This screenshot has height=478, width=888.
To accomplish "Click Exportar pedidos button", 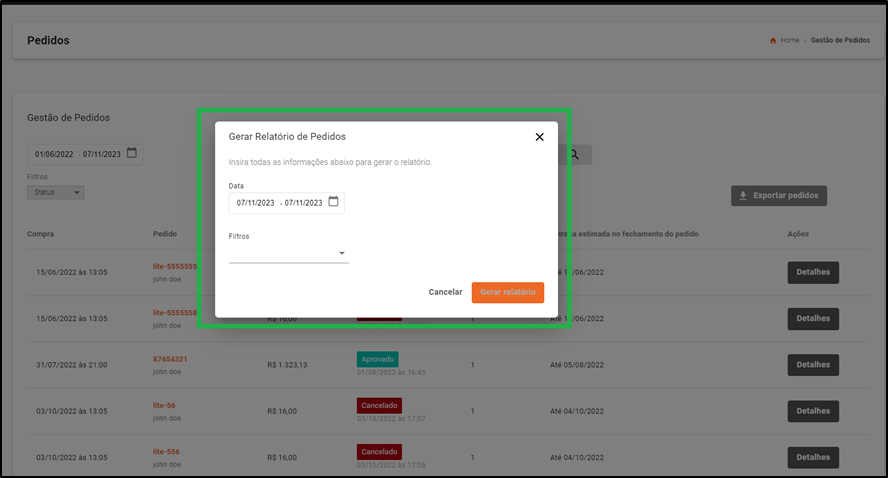I will pos(779,195).
